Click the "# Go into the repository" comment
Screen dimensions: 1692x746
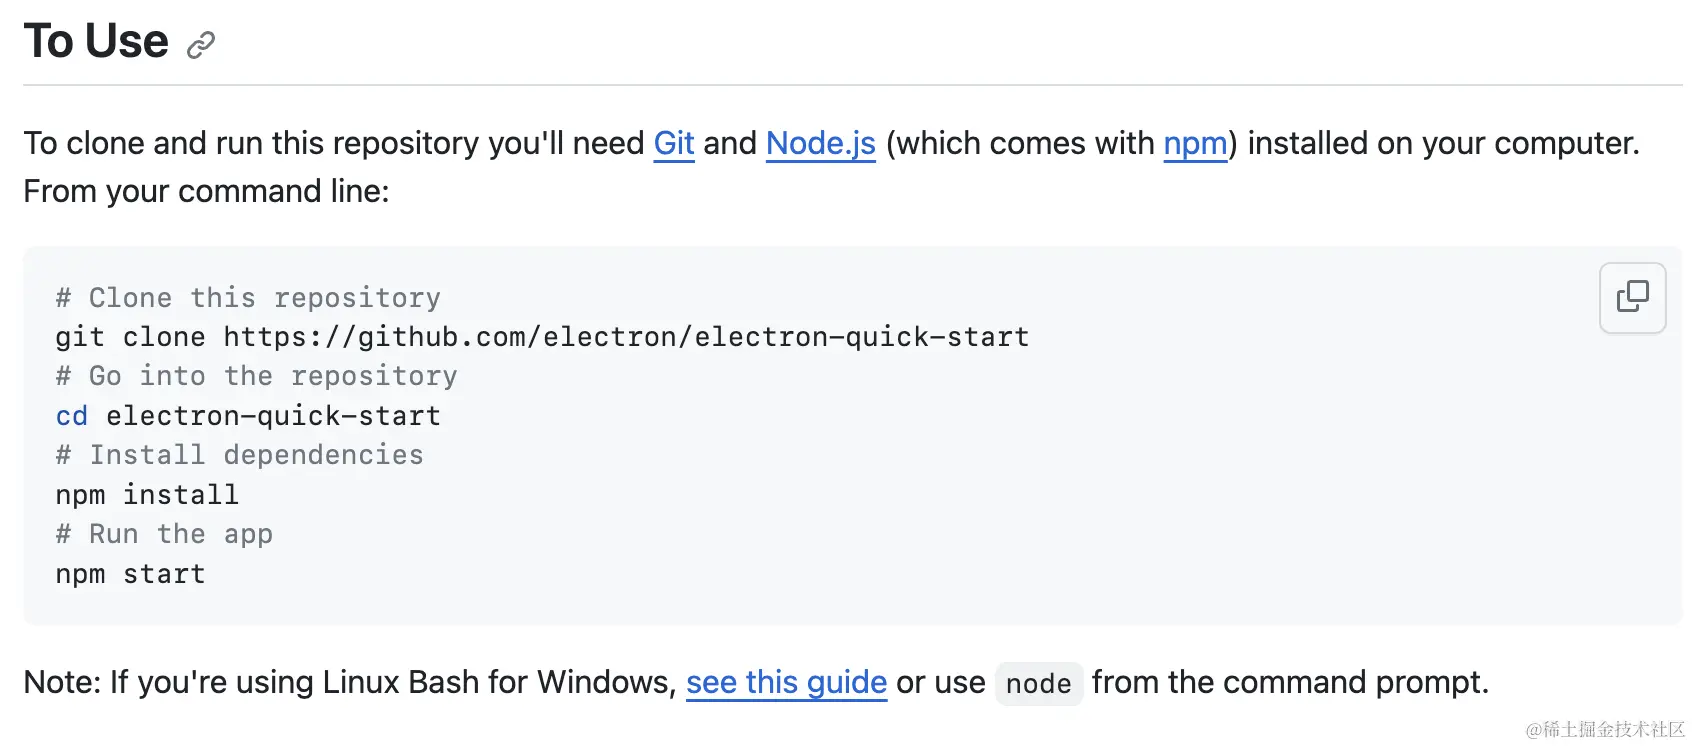click(256, 376)
